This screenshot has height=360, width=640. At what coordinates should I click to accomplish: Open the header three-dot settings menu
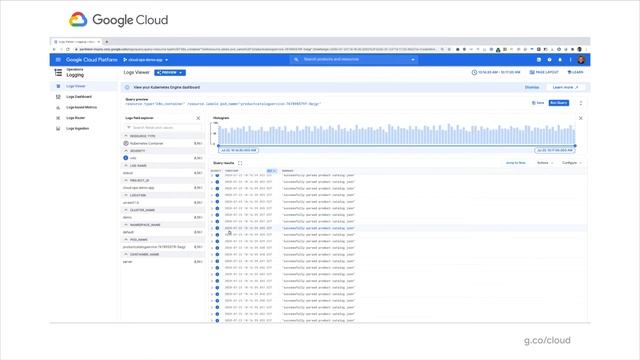[x=571, y=60]
